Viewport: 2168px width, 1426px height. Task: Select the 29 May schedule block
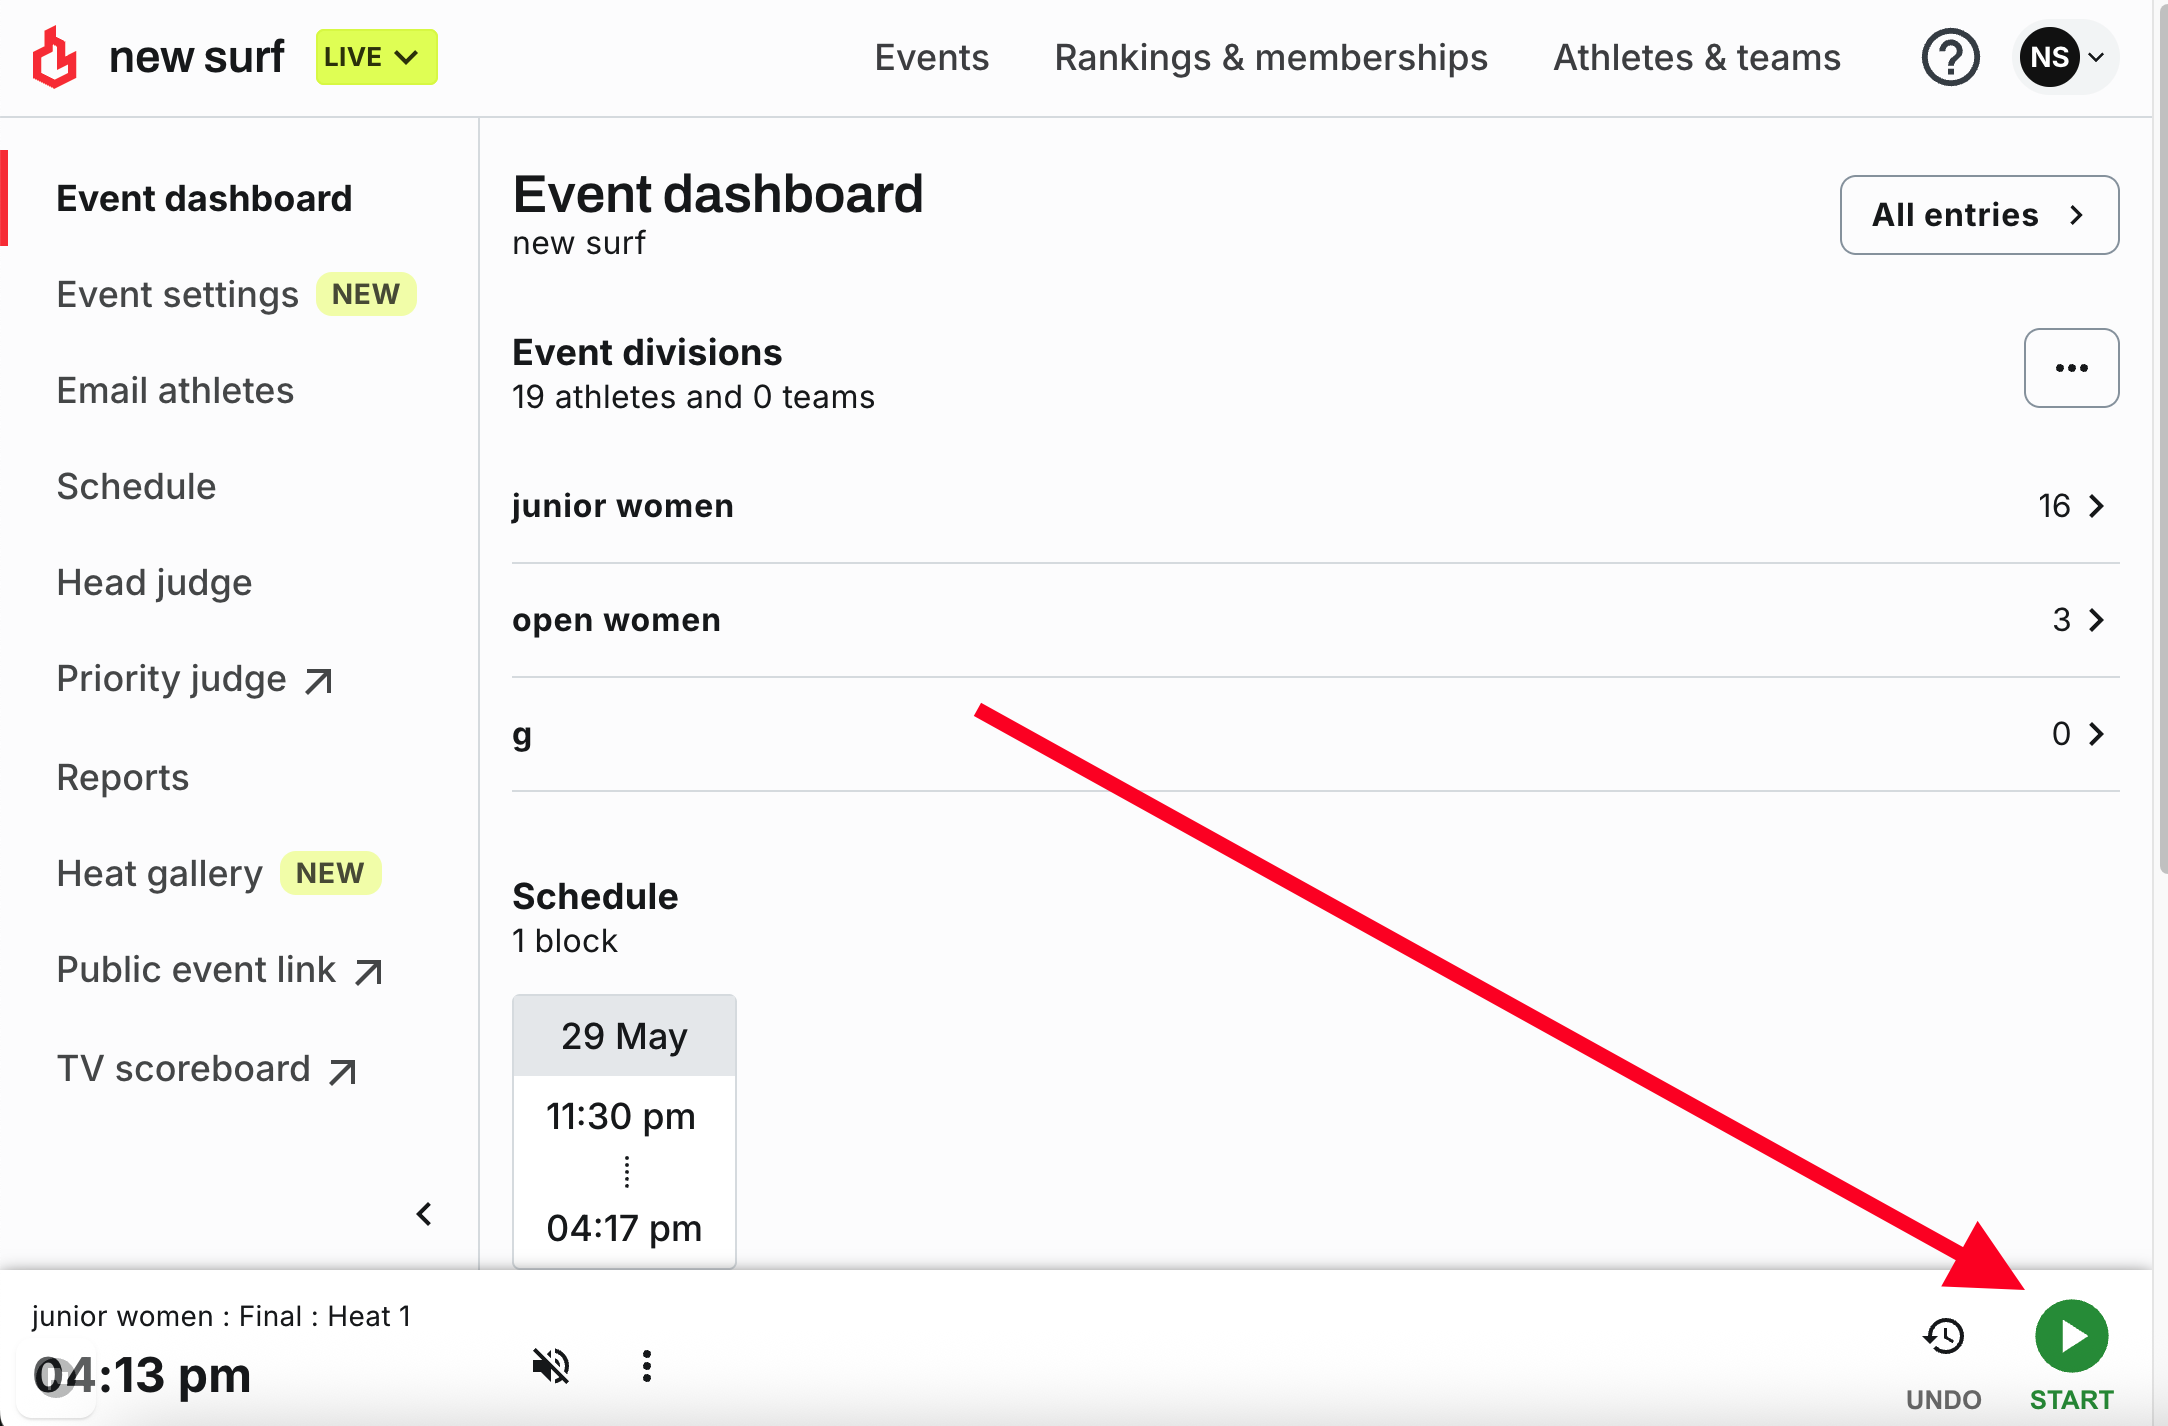pyautogui.click(x=624, y=1131)
